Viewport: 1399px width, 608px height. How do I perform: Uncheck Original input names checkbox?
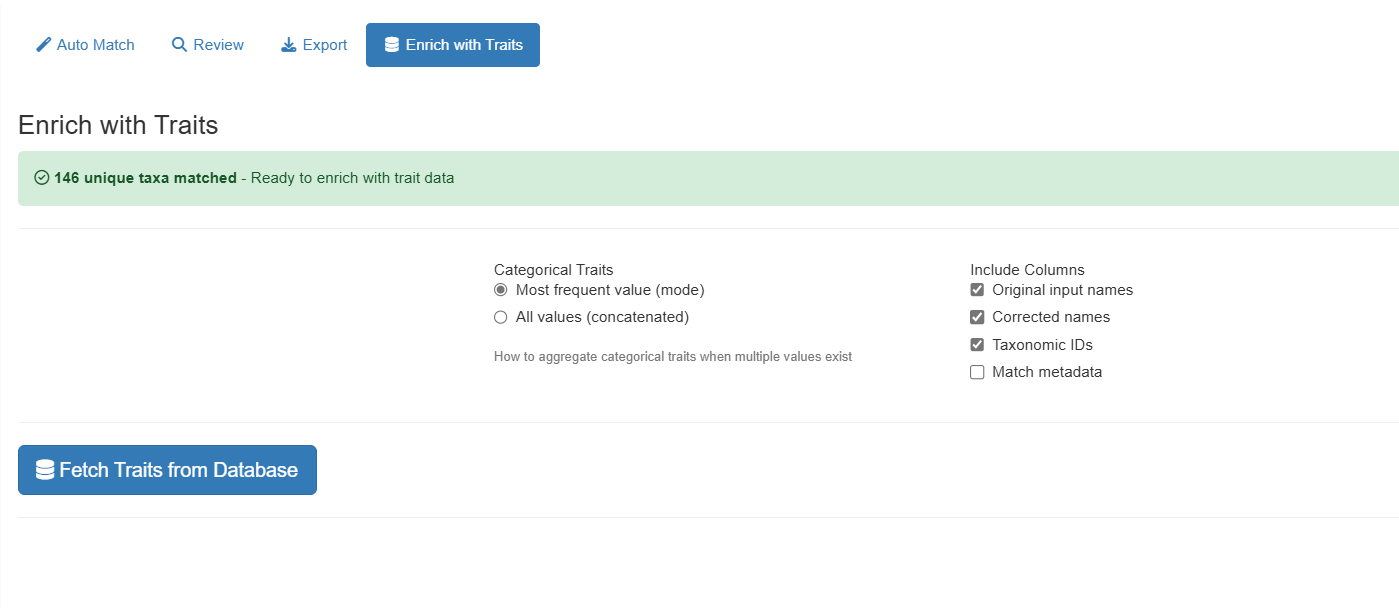point(977,290)
